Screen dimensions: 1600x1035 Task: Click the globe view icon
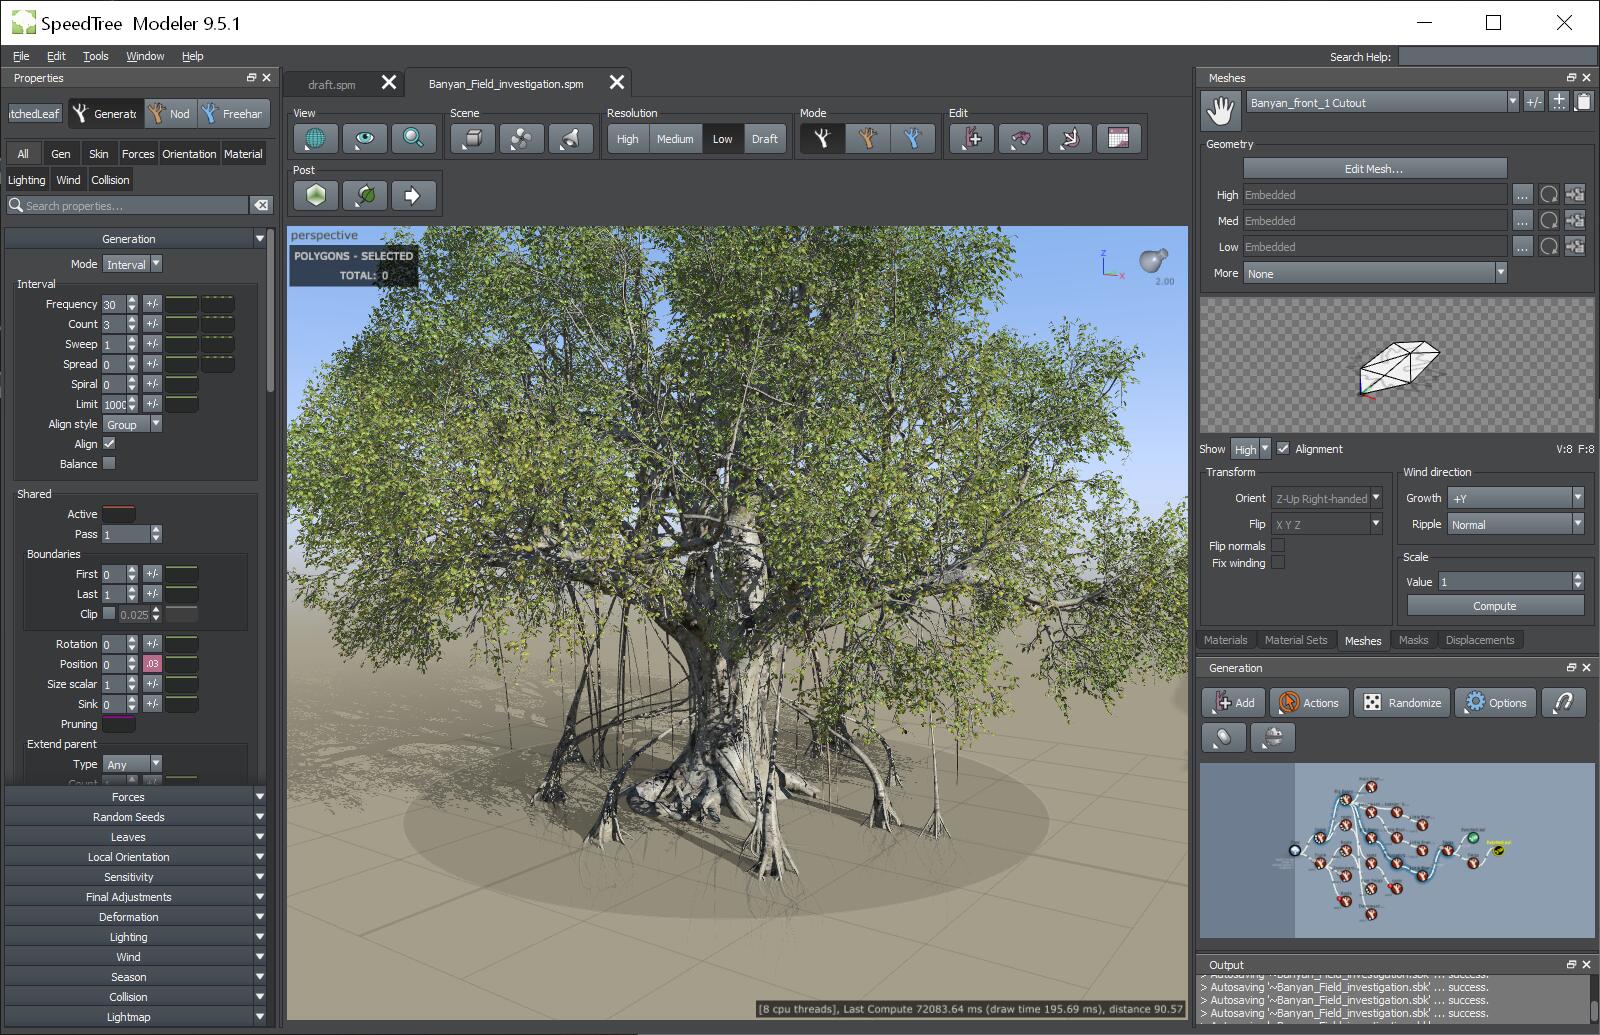tap(315, 139)
